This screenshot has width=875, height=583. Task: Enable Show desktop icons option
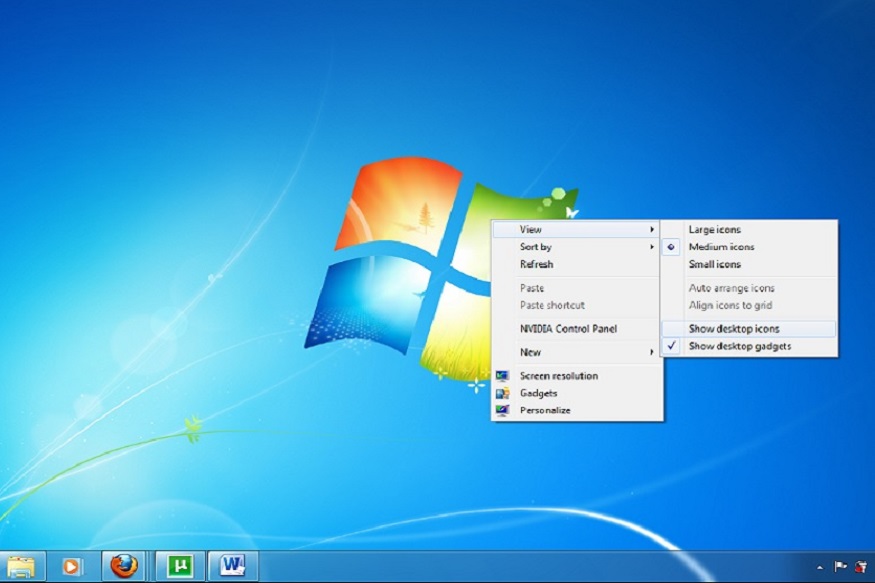coord(734,328)
